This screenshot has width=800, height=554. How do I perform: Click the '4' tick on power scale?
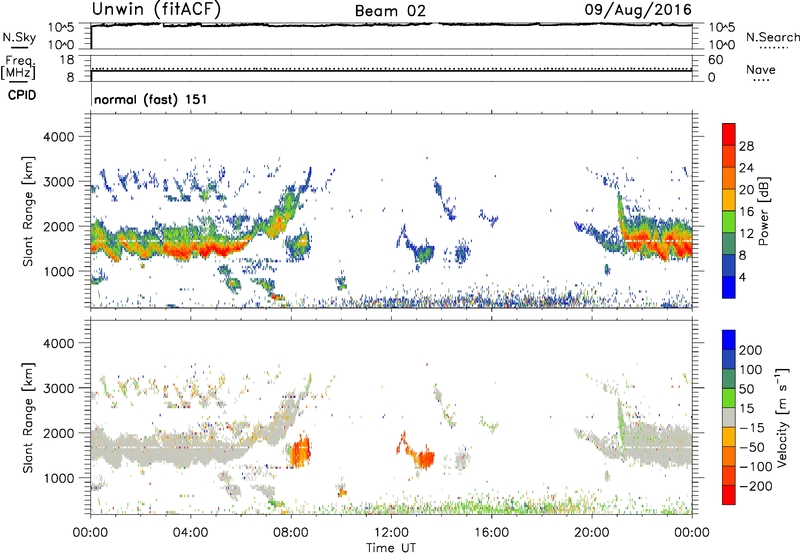[743, 277]
